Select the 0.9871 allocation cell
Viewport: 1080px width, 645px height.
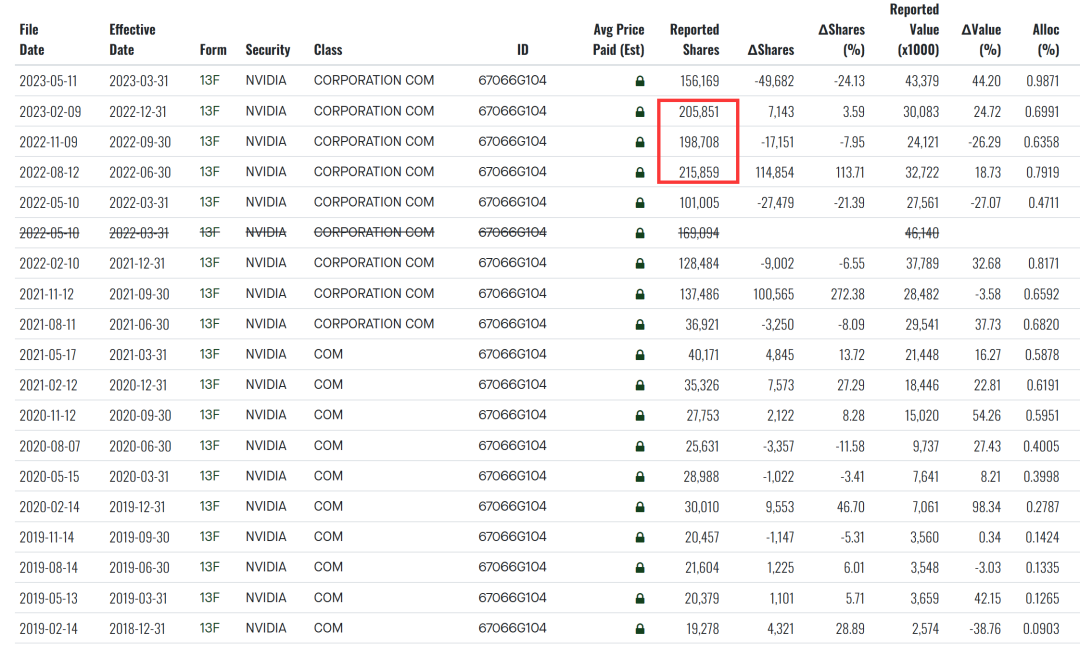click(x=1042, y=81)
